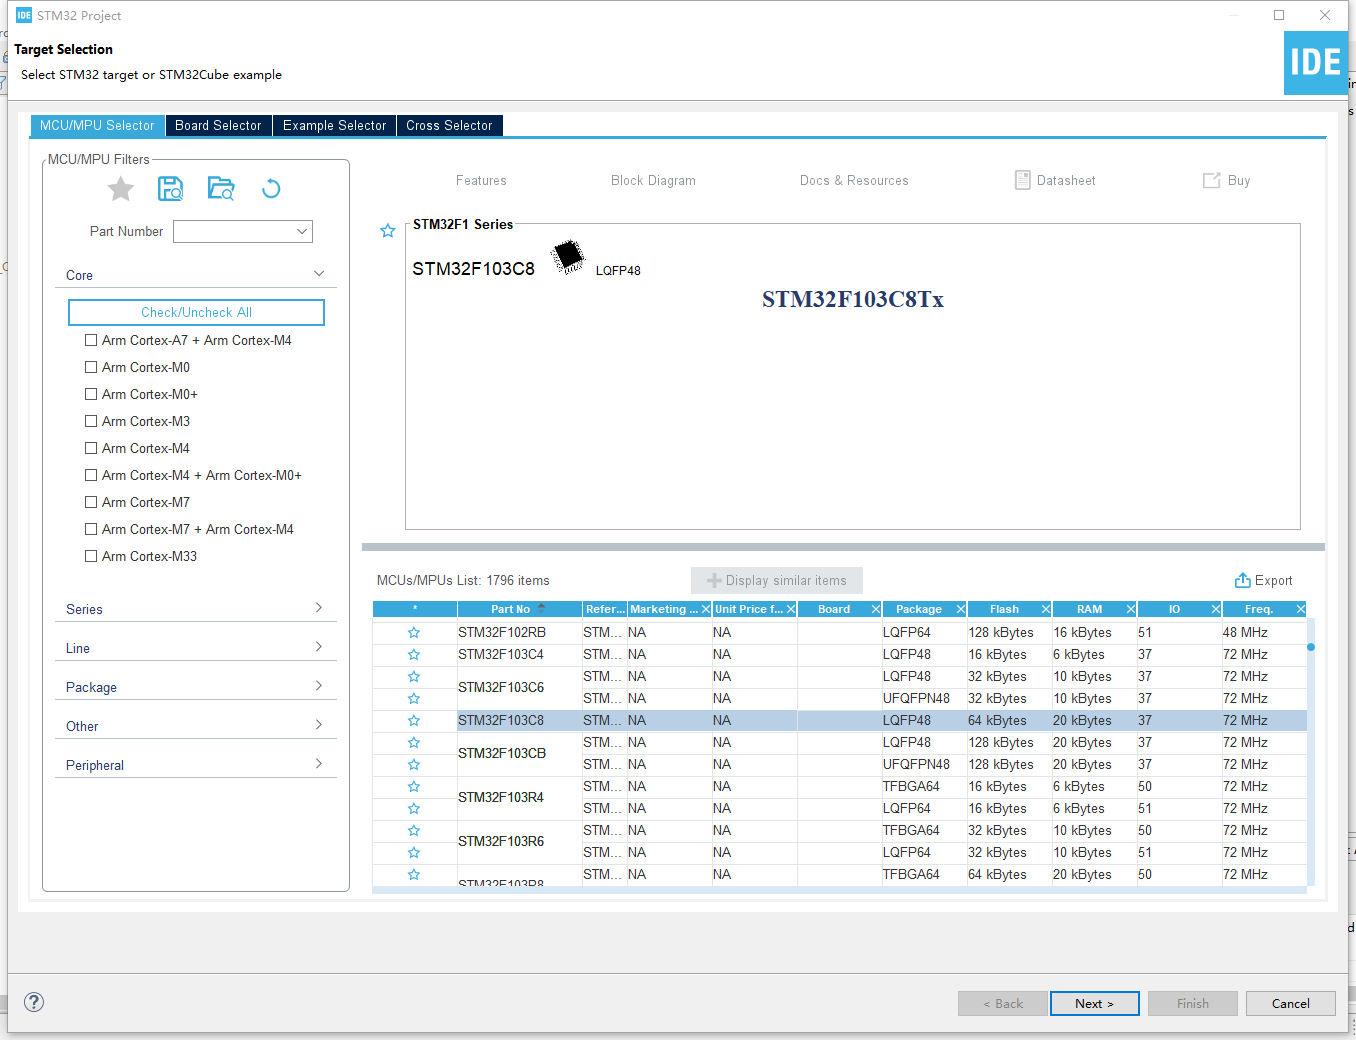Click the Refer... column header
Viewport: 1356px width, 1040px height.
pos(605,609)
